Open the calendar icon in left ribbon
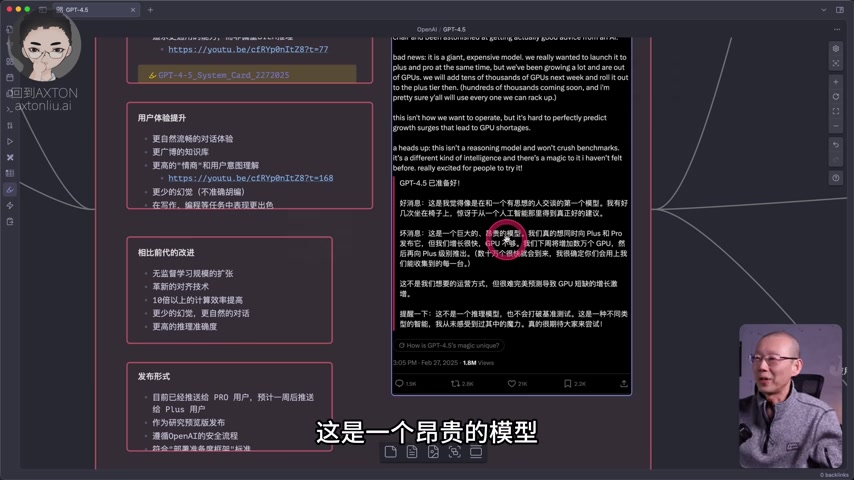This screenshot has height=480, width=854. pos(9,77)
